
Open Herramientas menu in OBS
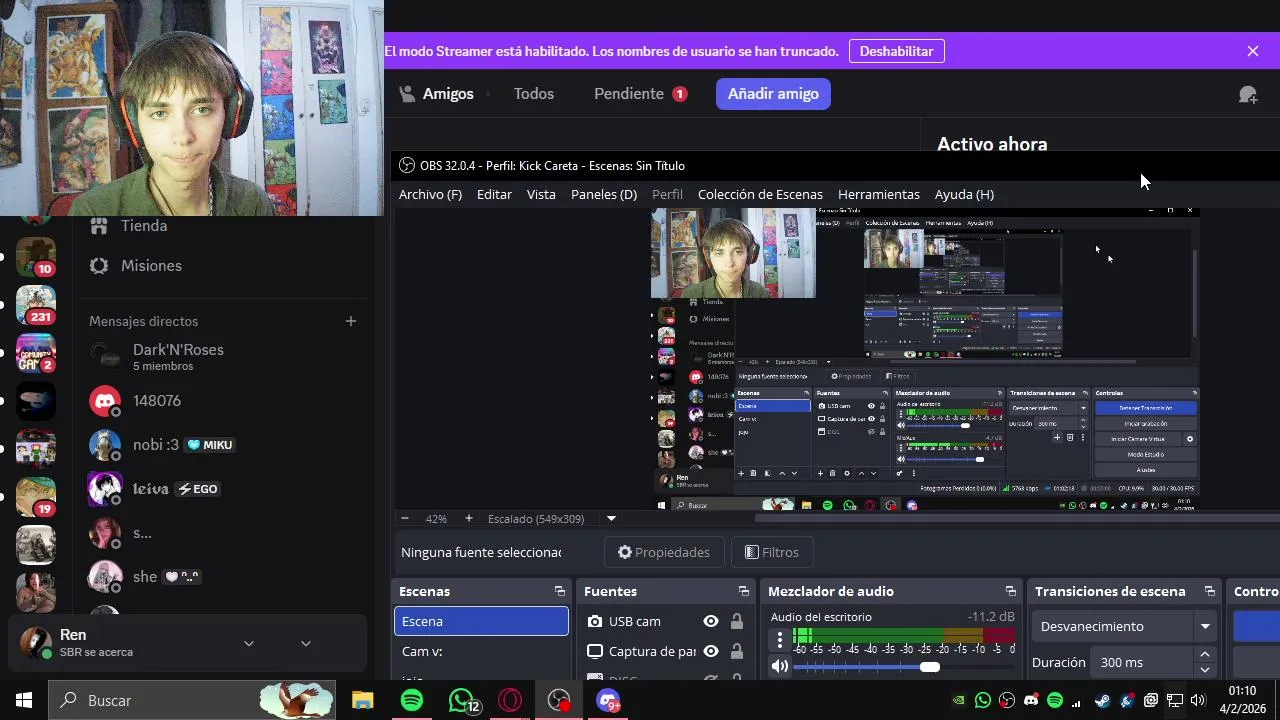point(879,195)
